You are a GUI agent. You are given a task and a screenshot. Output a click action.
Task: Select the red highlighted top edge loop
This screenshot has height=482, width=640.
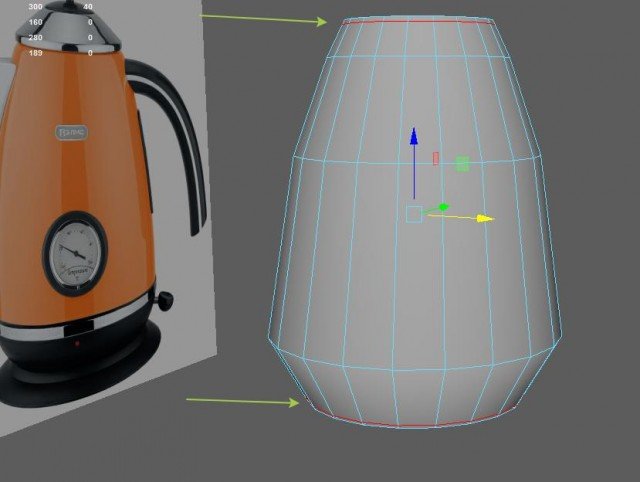click(417, 18)
